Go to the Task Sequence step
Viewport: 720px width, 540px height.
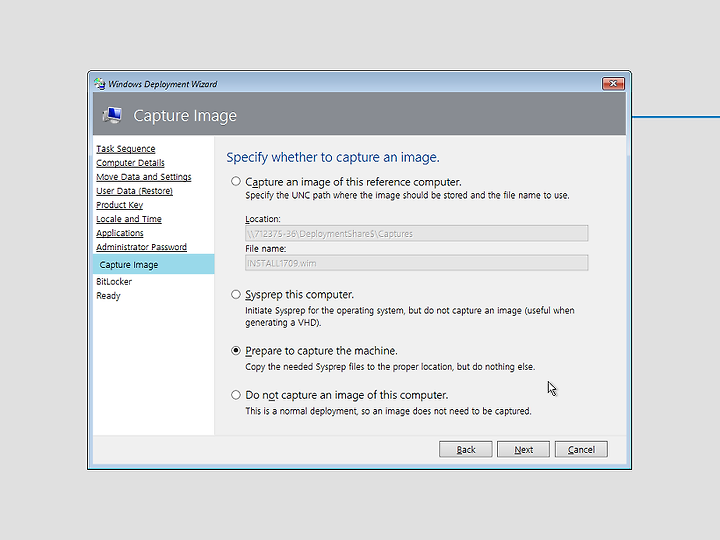[x=126, y=149]
